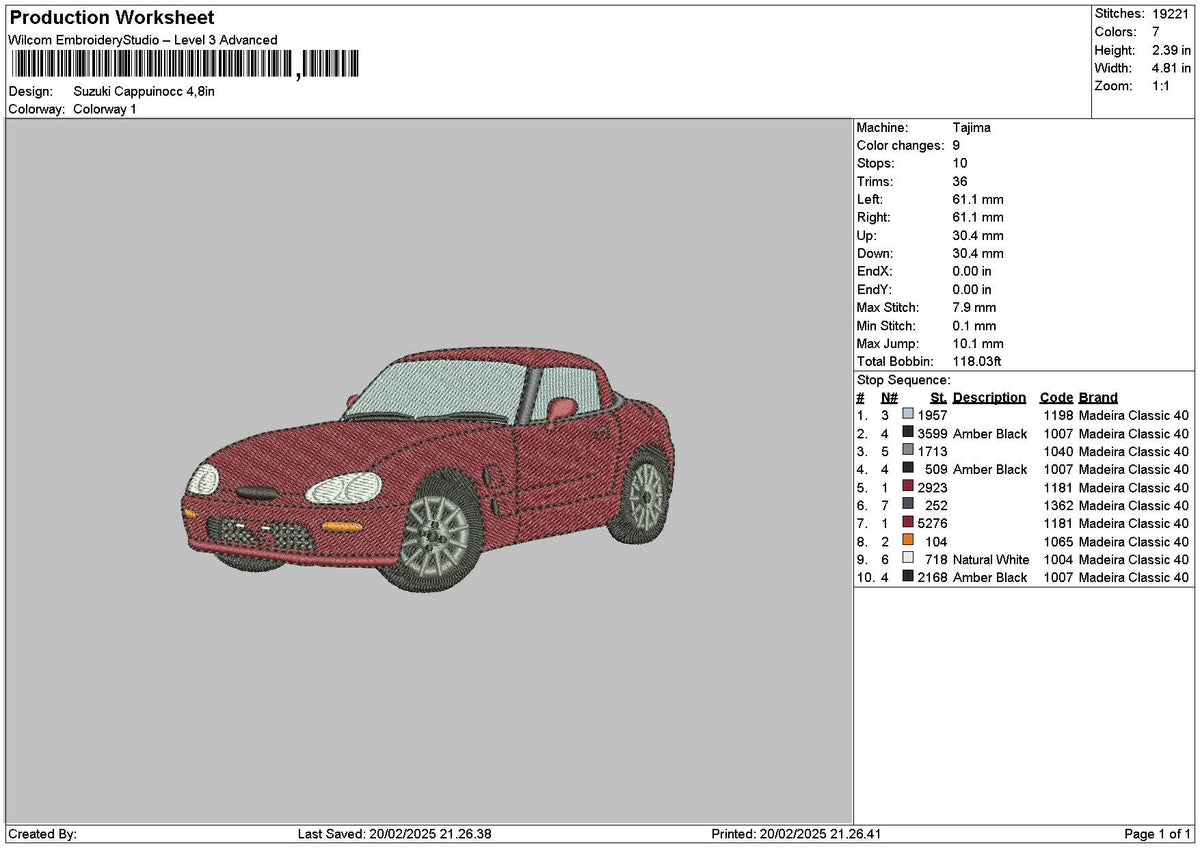Screen dimensions: 1200x848
Task: Select the 'St.' column header
Action: pyautogui.click(x=938, y=398)
